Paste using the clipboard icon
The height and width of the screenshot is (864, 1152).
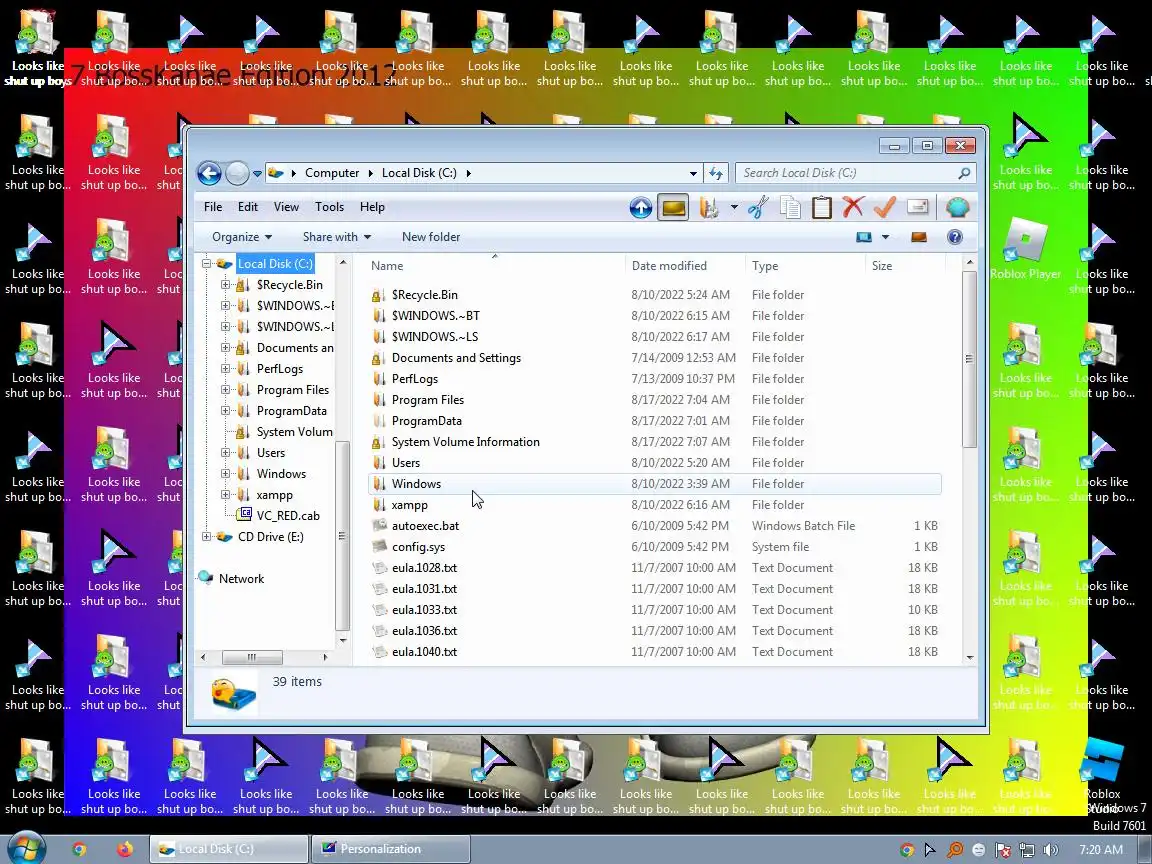tap(821, 208)
